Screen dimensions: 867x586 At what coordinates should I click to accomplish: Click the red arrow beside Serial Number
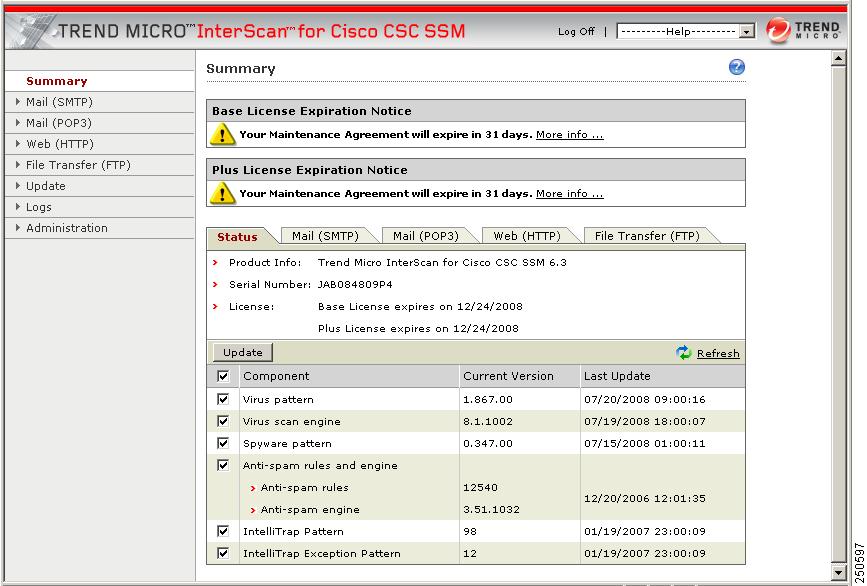pos(216,285)
